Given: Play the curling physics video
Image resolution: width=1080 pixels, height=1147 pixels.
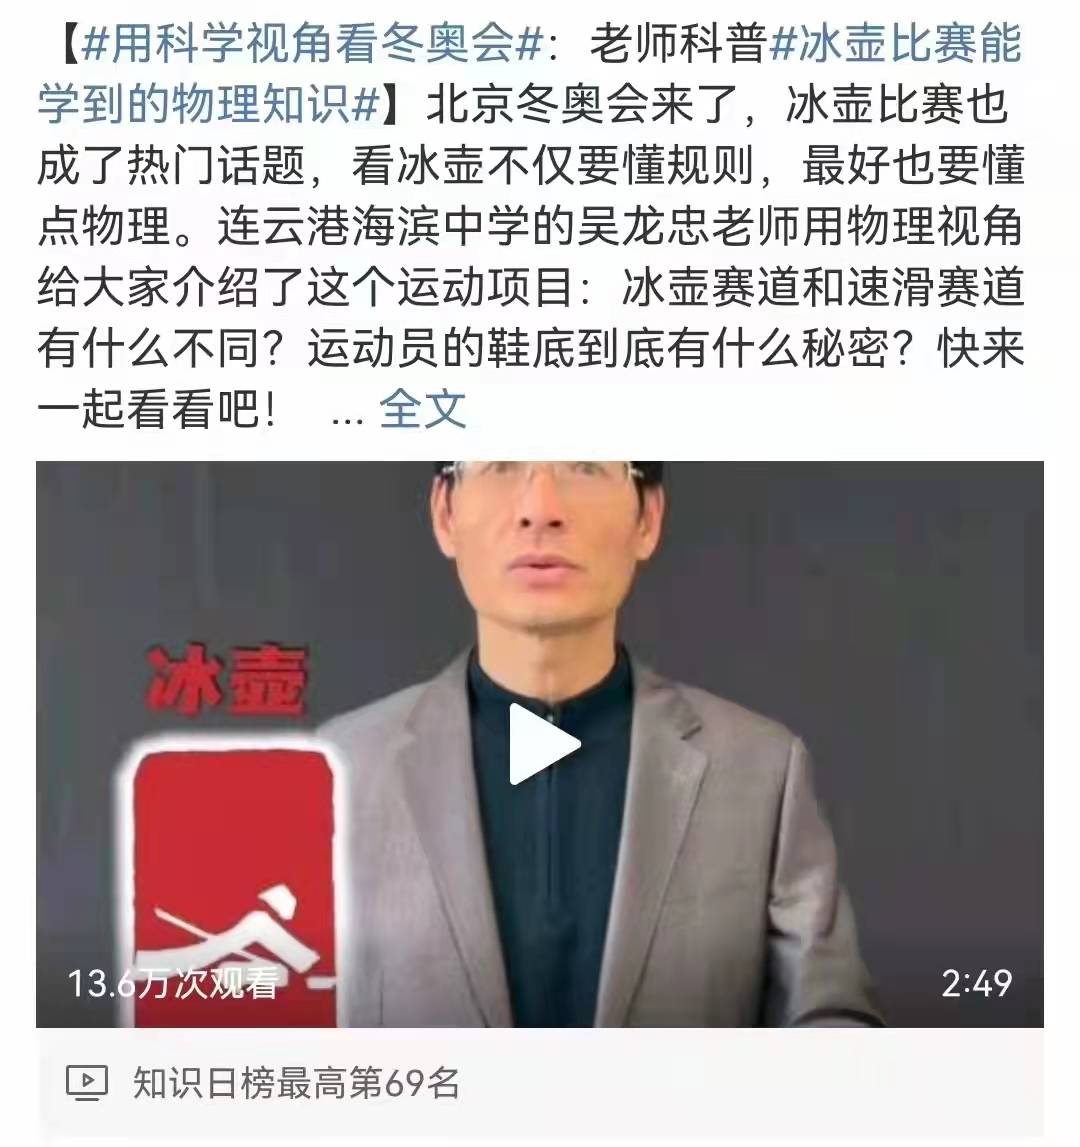Looking at the screenshot, I should [544, 744].
